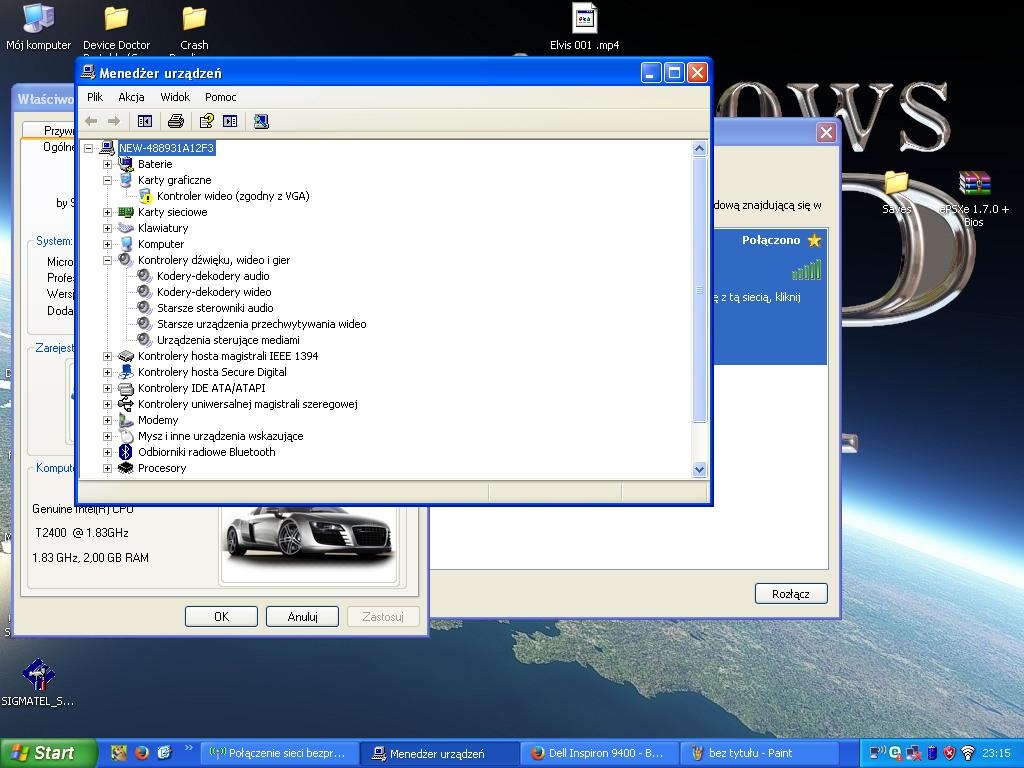
Task: Expand Kontrolery uniwersalnej magistrali szeregowej
Action: point(107,404)
